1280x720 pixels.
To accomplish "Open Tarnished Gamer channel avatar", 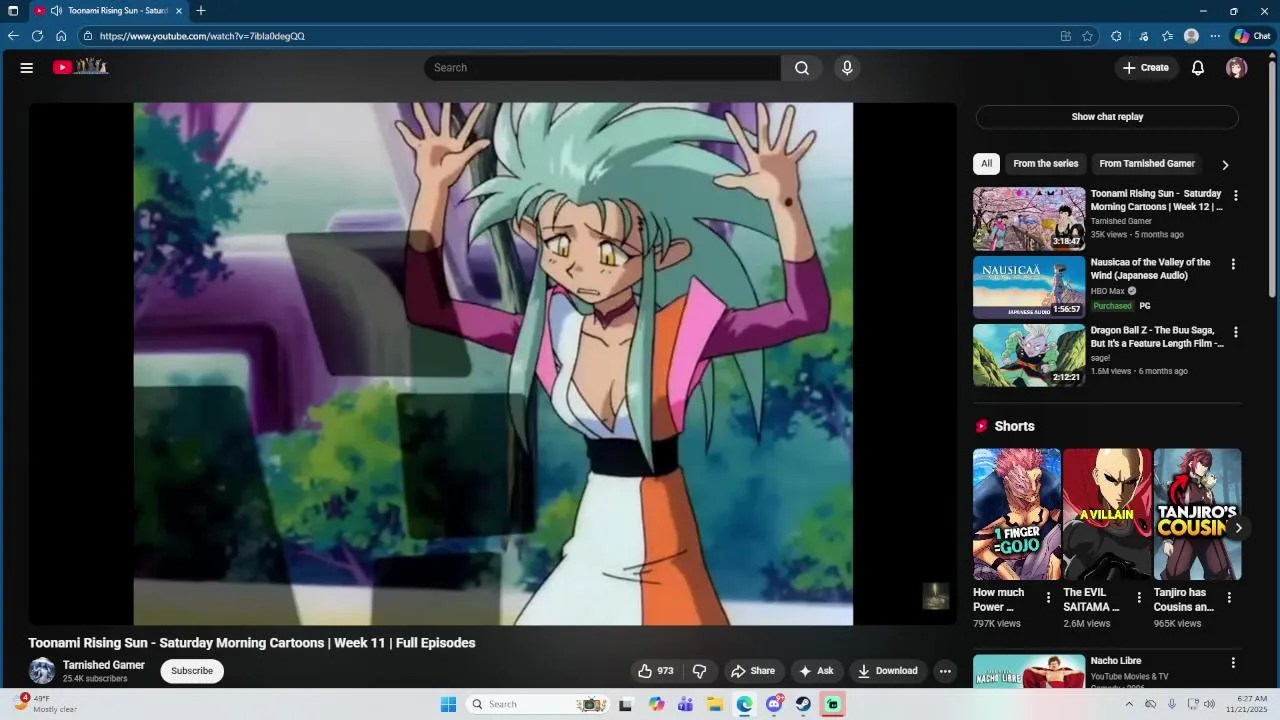I will [42, 671].
